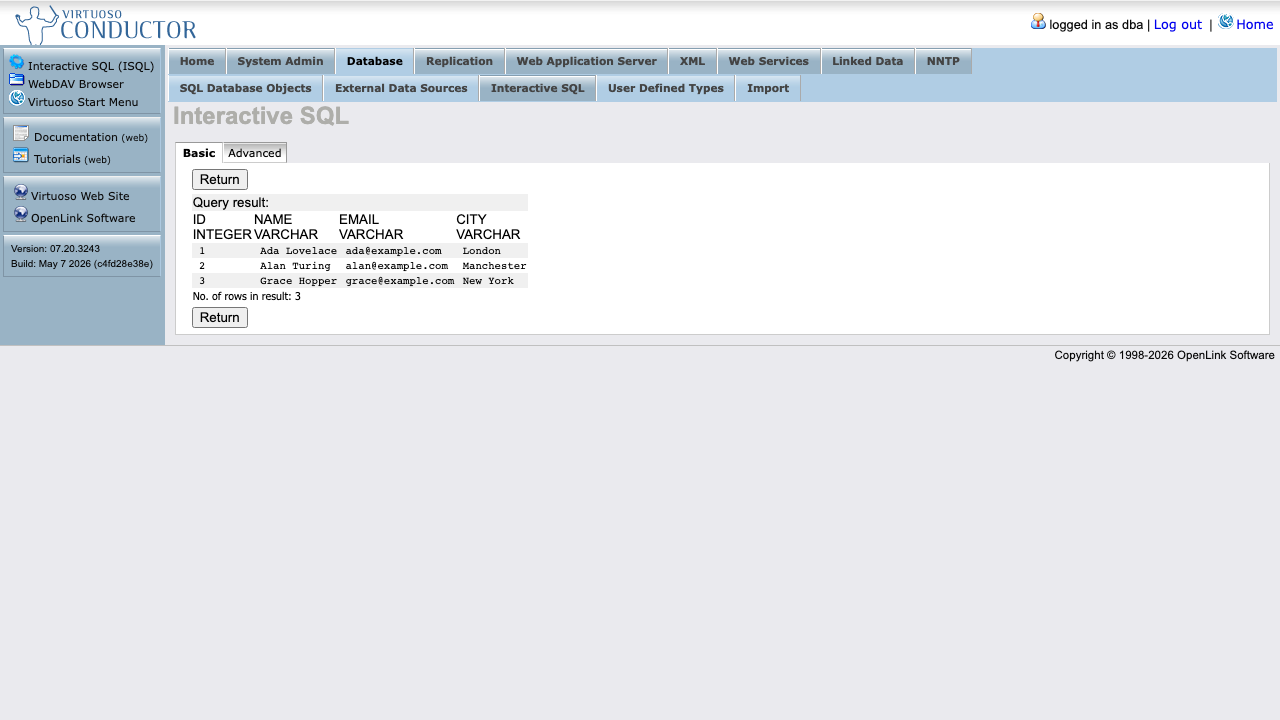This screenshot has width=1280, height=720.
Task: Click the cell 'Alan Turing'
Action: [295, 266]
